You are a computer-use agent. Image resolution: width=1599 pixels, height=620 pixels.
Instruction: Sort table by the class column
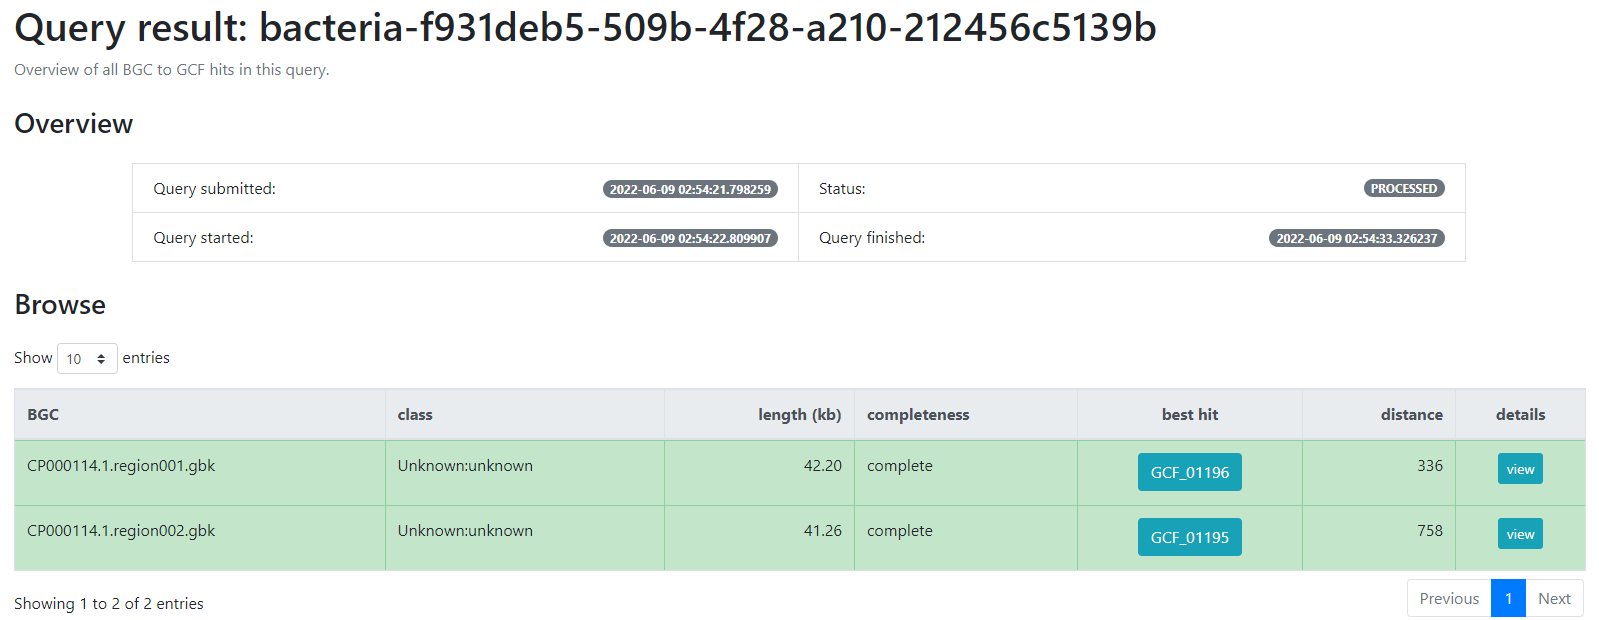coord(415,414)
